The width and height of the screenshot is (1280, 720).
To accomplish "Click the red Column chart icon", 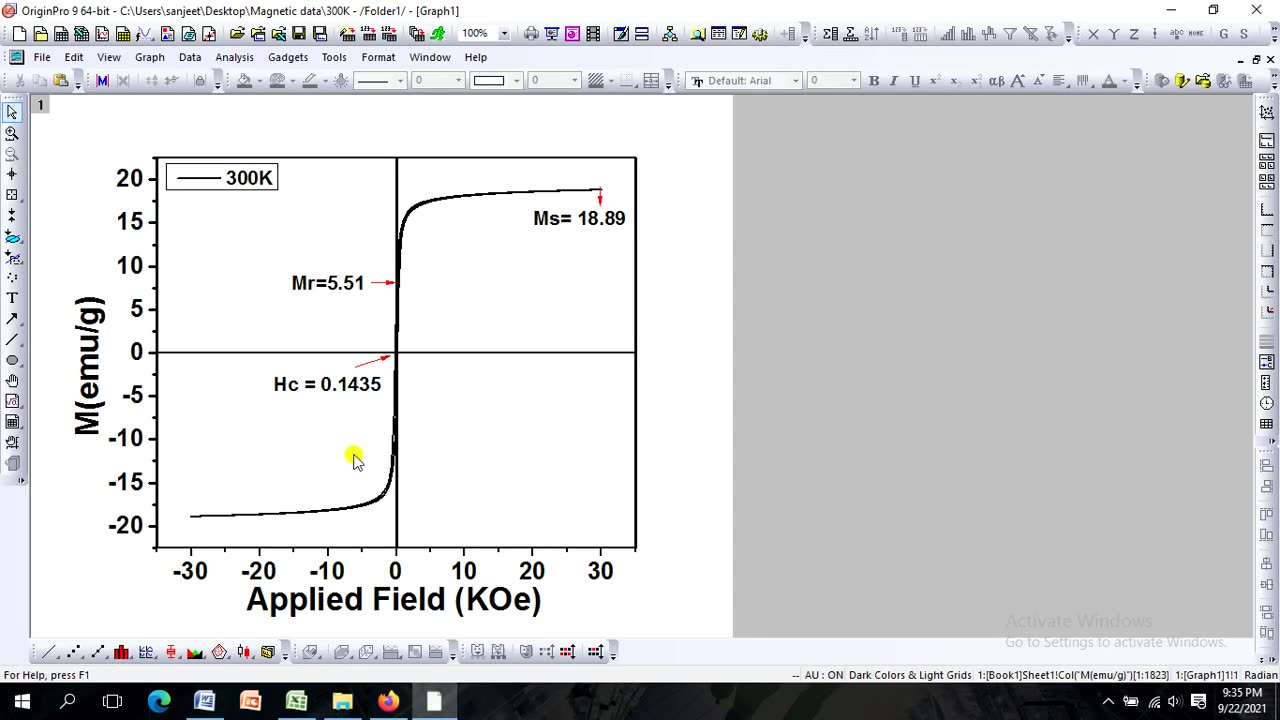I will pos(121,652).
